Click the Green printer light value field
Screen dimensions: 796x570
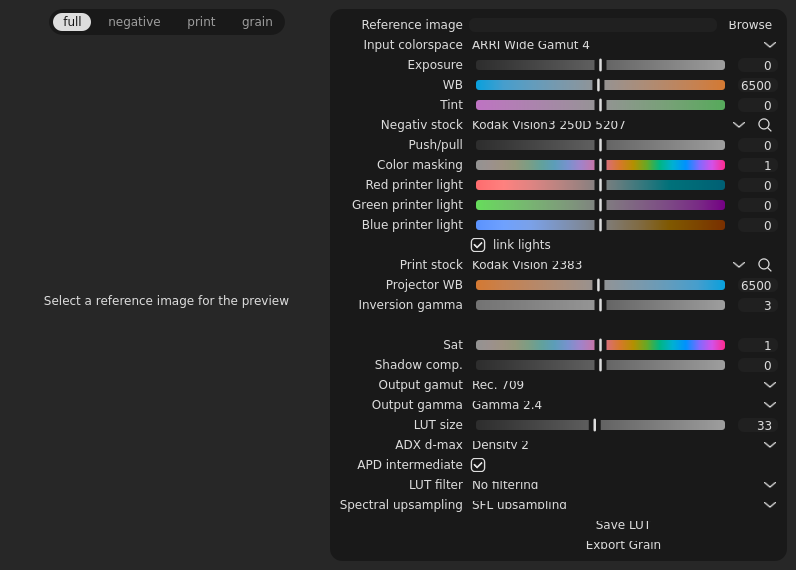click(x=756, y=206)
